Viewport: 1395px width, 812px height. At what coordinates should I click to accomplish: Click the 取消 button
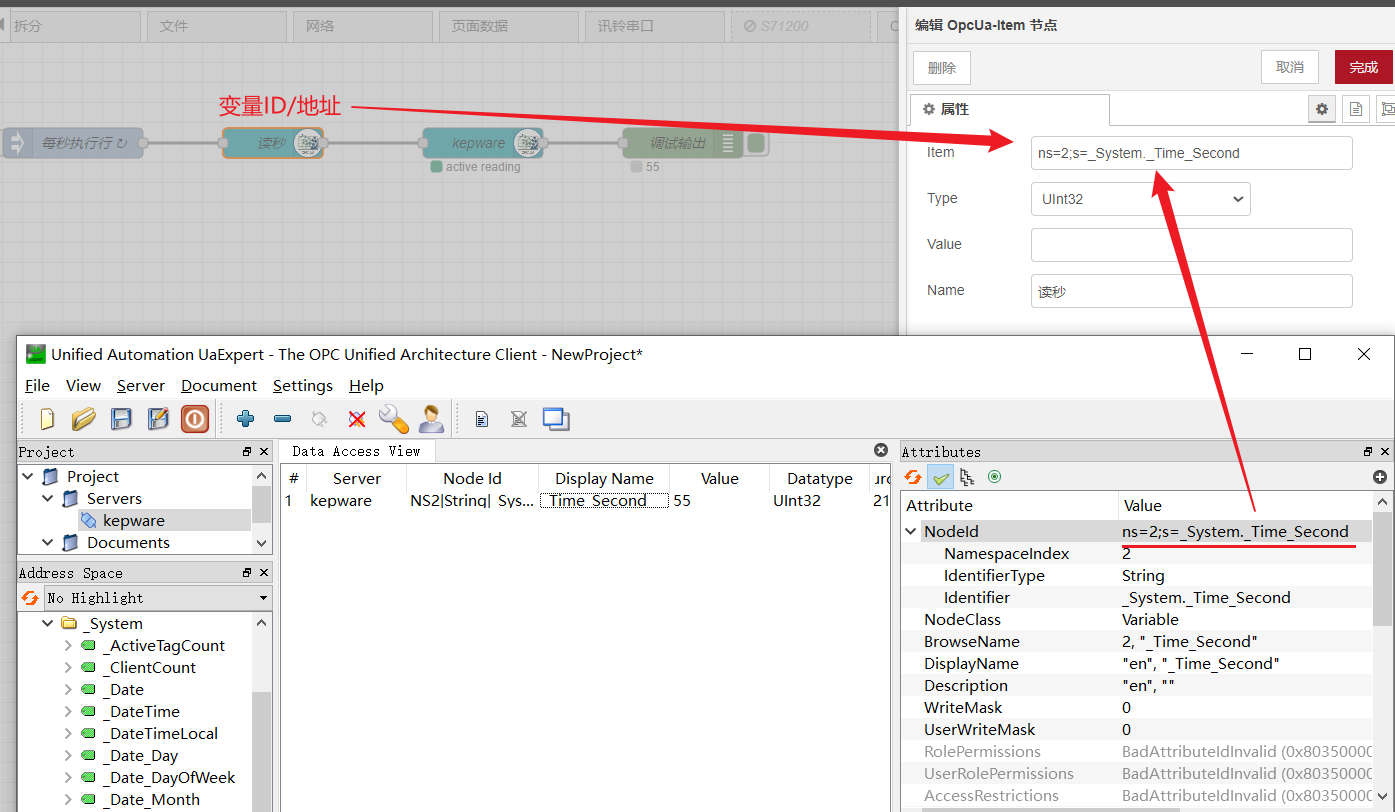pos(1290,67)
